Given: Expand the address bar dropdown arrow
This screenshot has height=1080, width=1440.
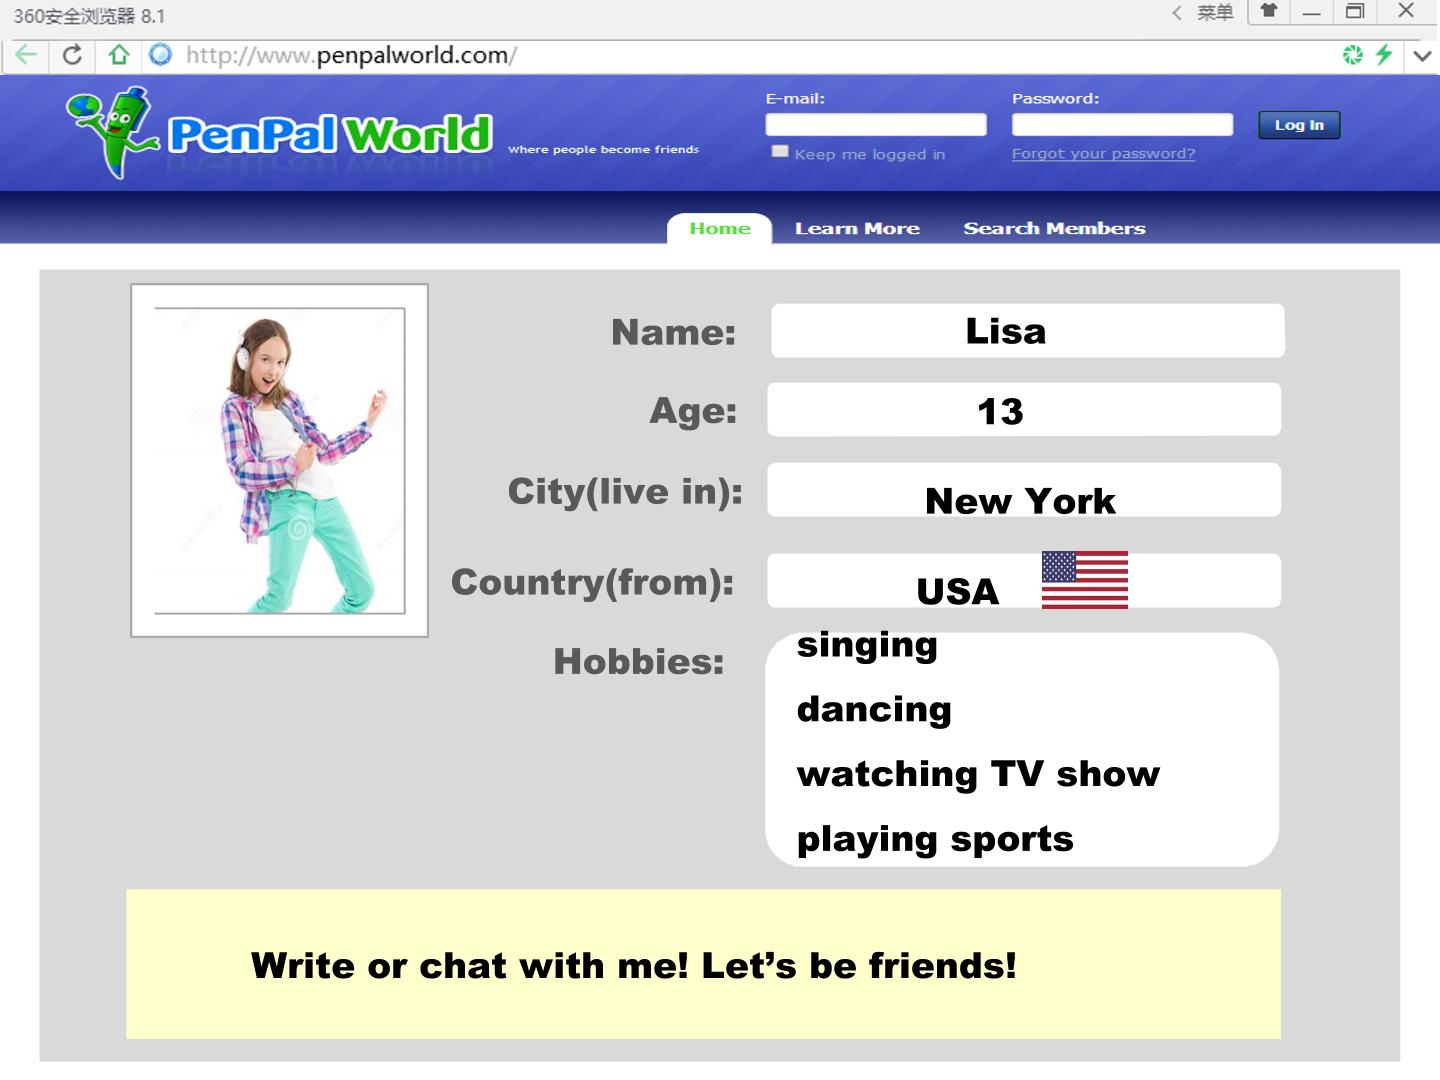Looking at the screenshot, I should [x=1422, y=56].
